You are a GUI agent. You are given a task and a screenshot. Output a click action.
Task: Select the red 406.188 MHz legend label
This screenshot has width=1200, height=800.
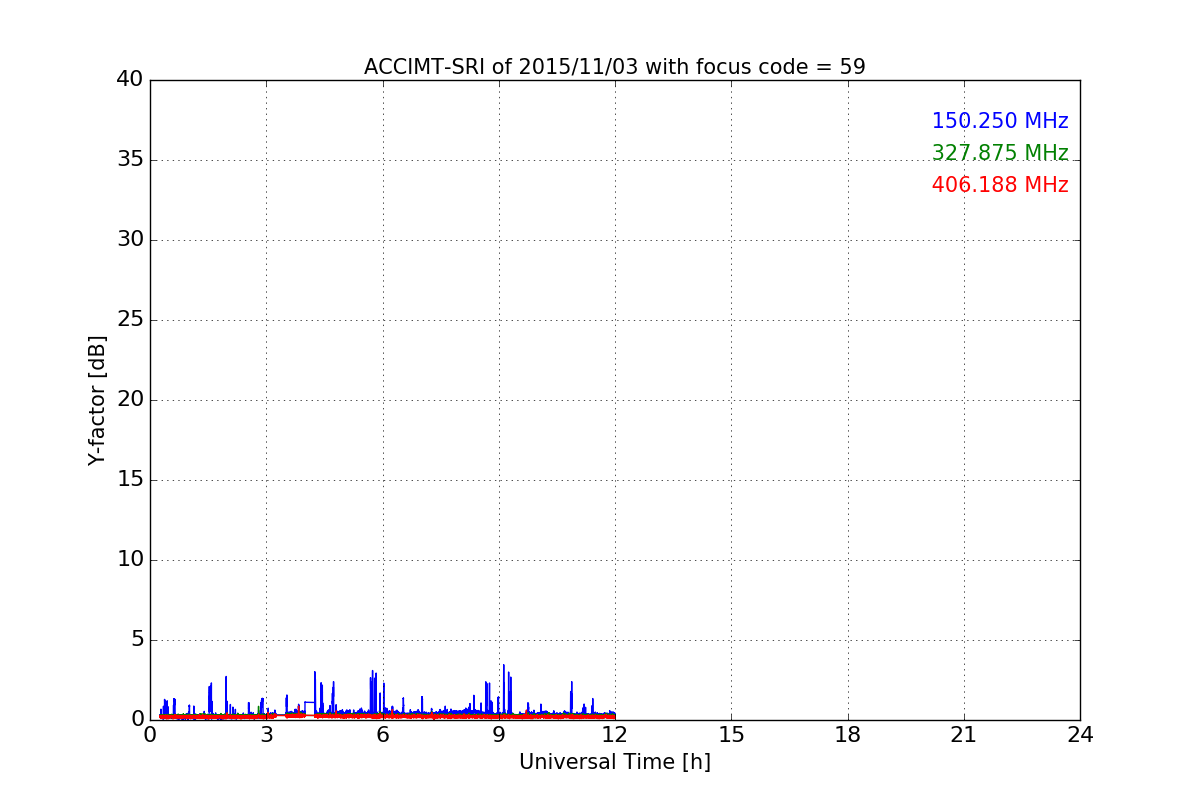click(1000, 185)
